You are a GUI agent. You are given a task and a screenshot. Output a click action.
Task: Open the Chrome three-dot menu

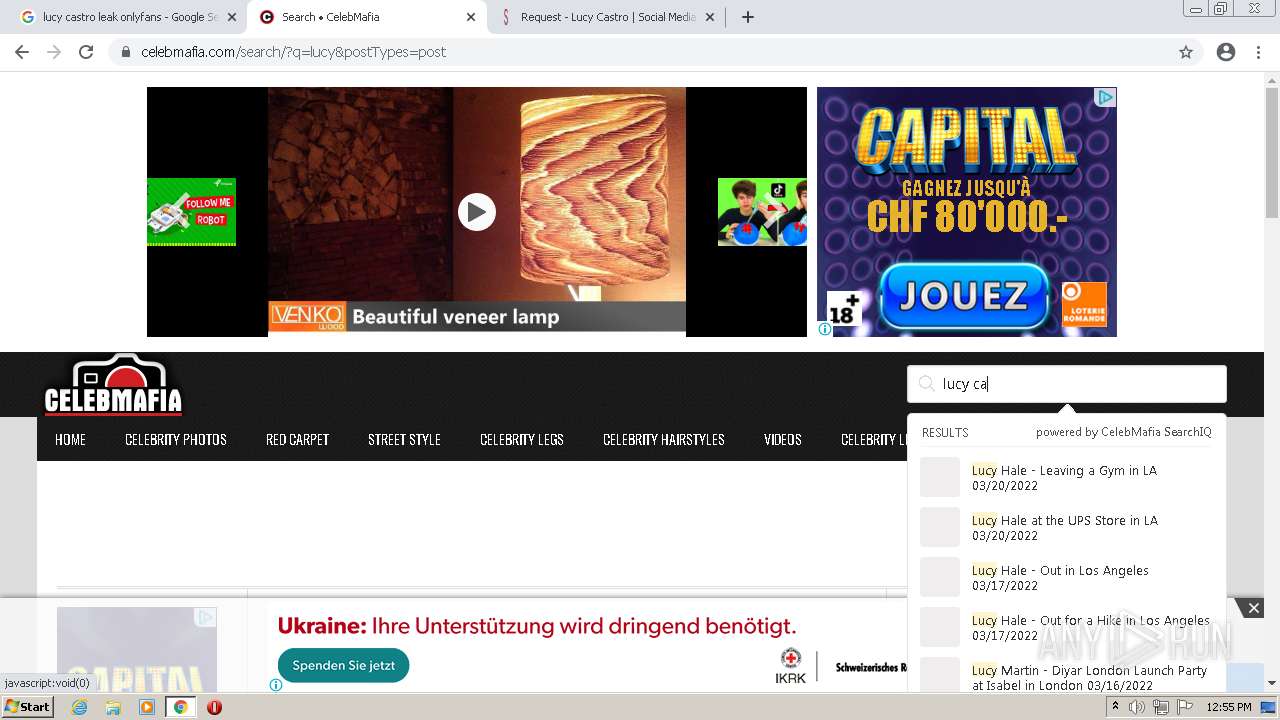(1258, 52)
